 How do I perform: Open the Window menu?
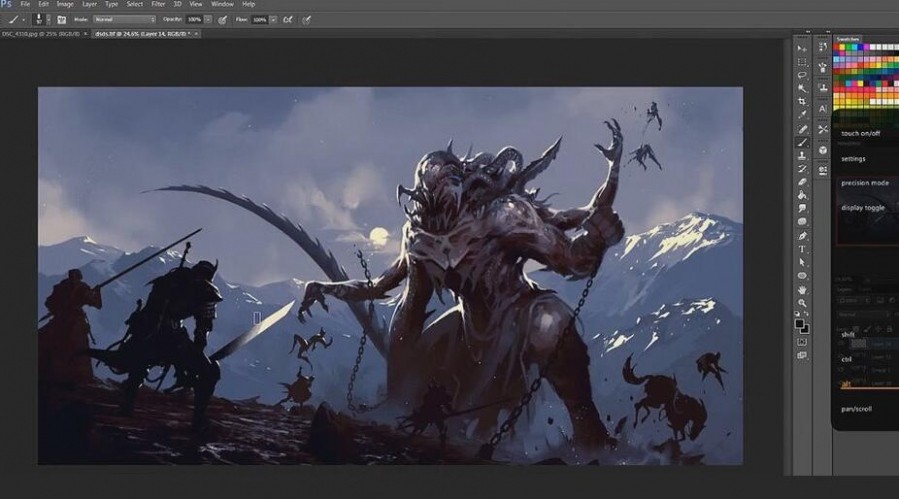pos(222,4)
